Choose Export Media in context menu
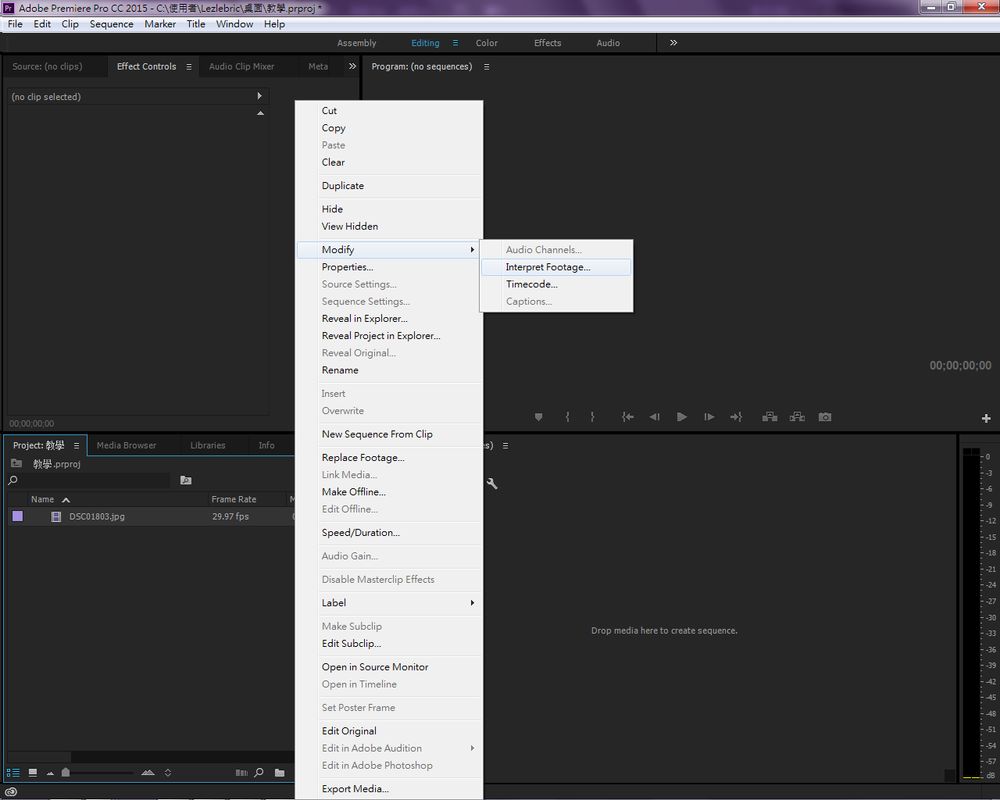1000x800 pixels. tap(390, 789)
